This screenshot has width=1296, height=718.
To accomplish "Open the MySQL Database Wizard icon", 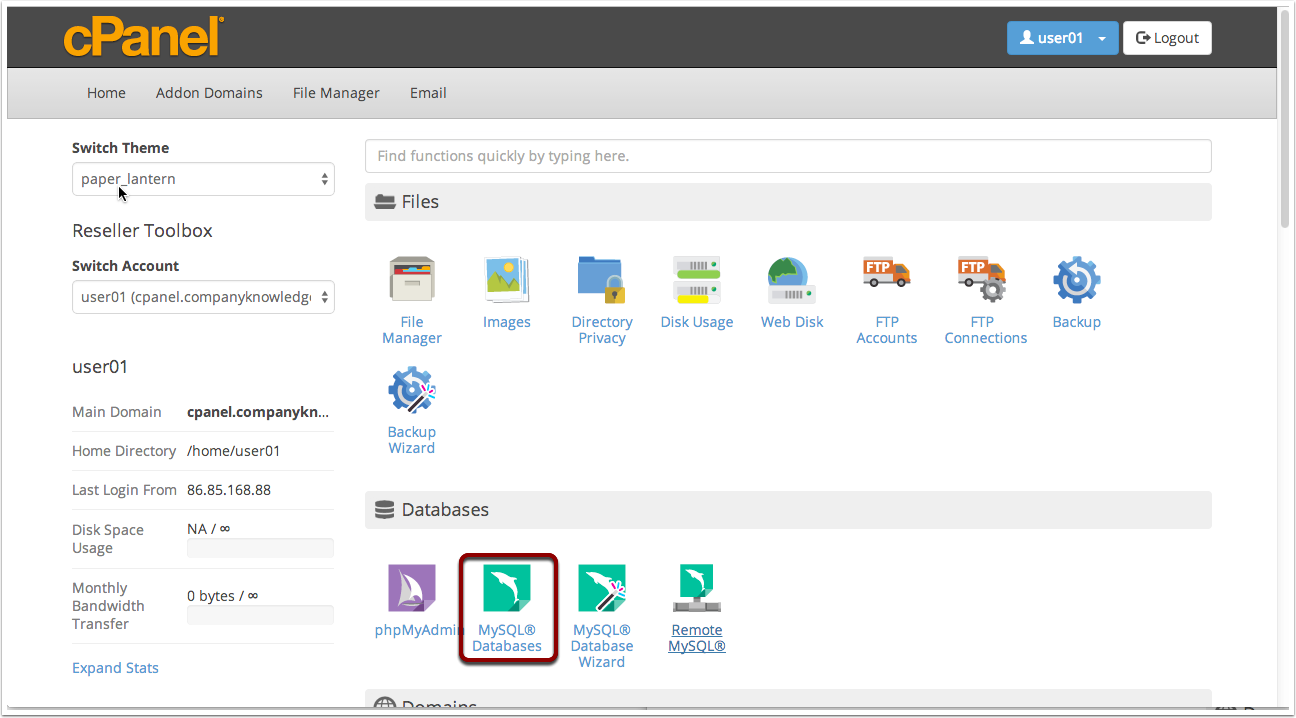I will click(602, 588).
